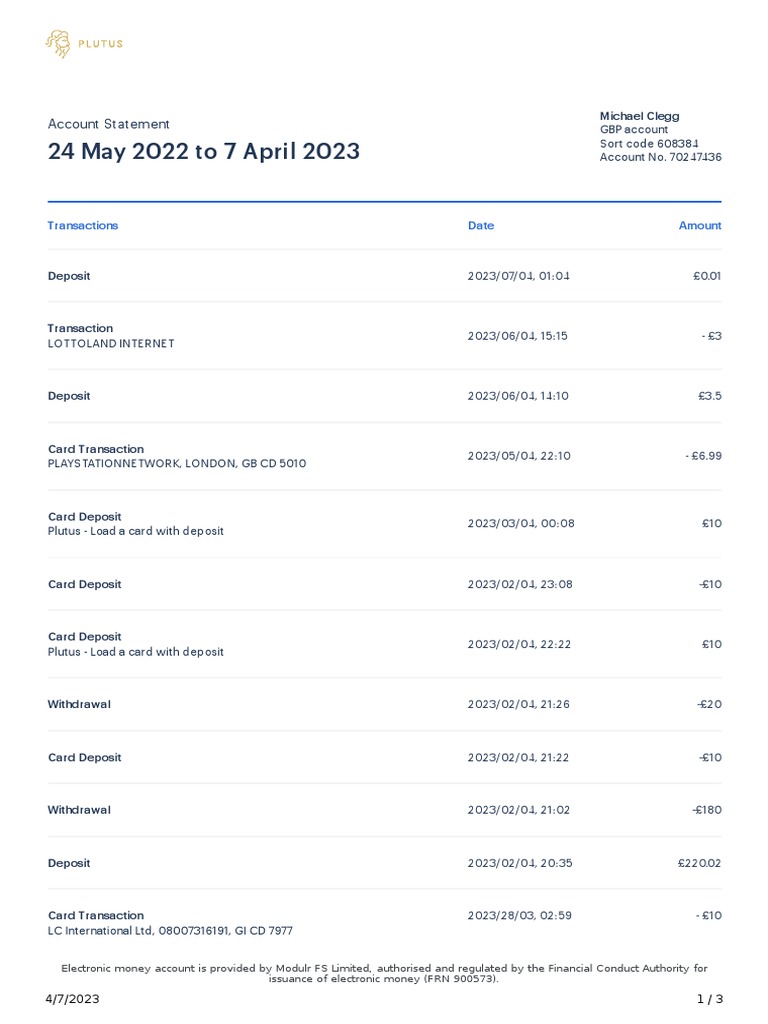Viewport: 768px width, 1024px height.
Task: Select the LOTTOLAND INTERNET transaction
Action: 111,343
